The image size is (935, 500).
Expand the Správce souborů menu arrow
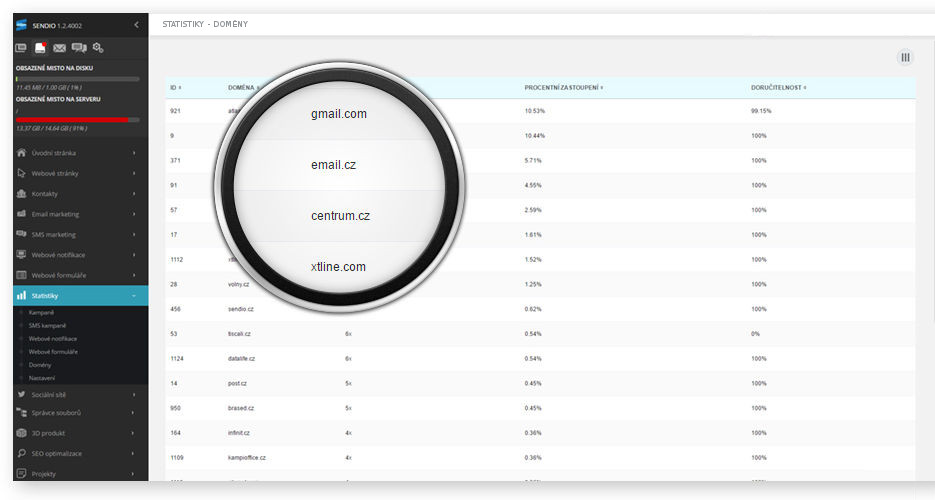pos(134,412)
